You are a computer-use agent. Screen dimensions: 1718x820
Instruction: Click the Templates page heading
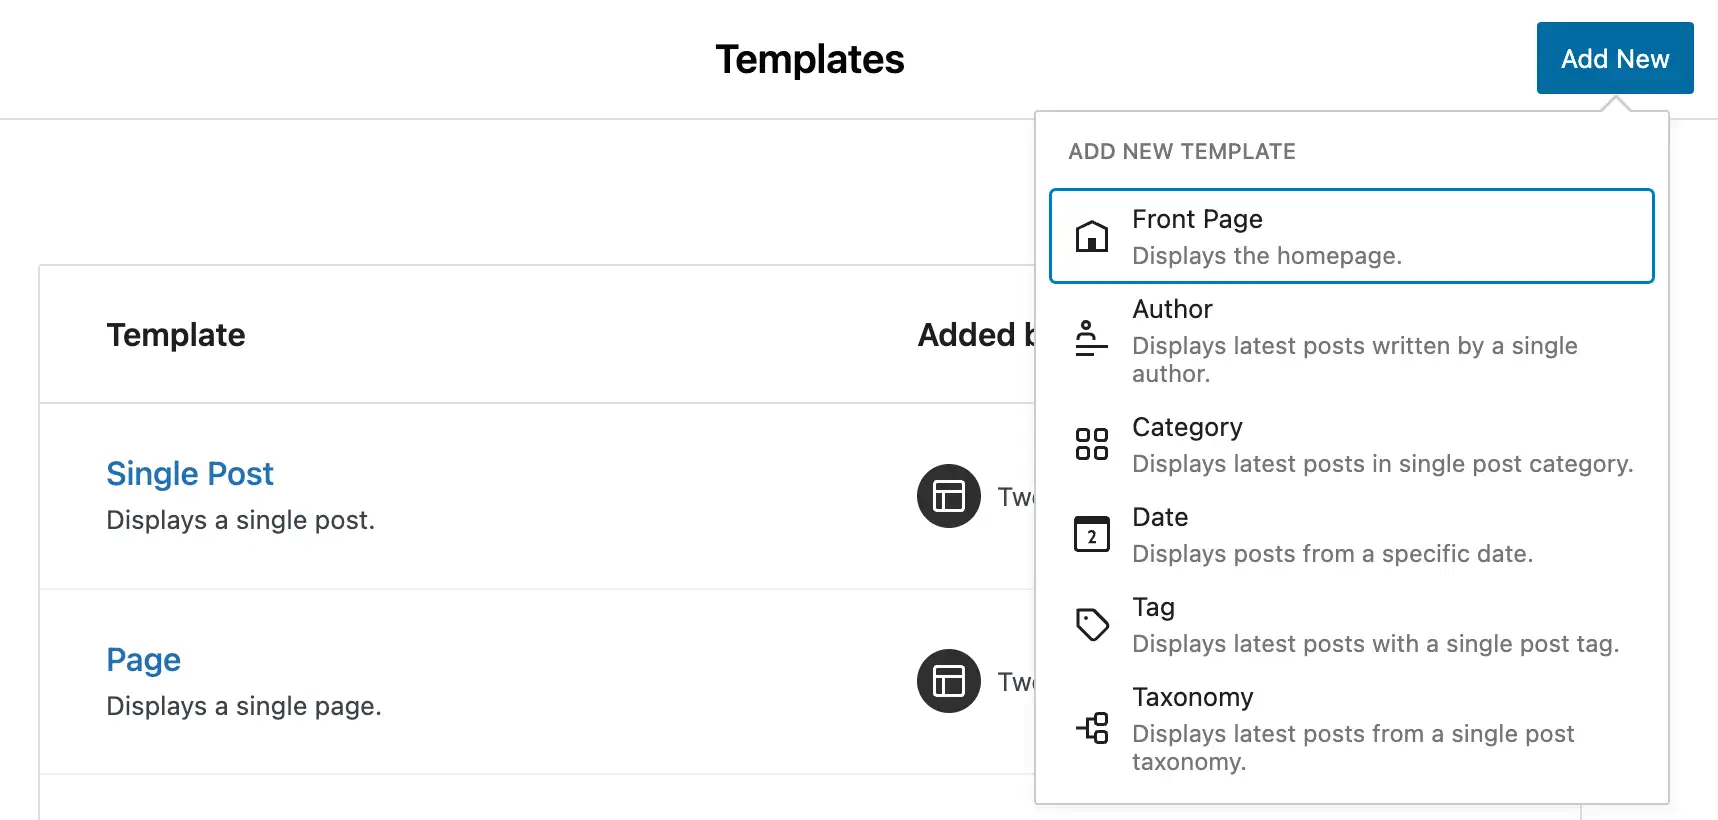(809, 60)
